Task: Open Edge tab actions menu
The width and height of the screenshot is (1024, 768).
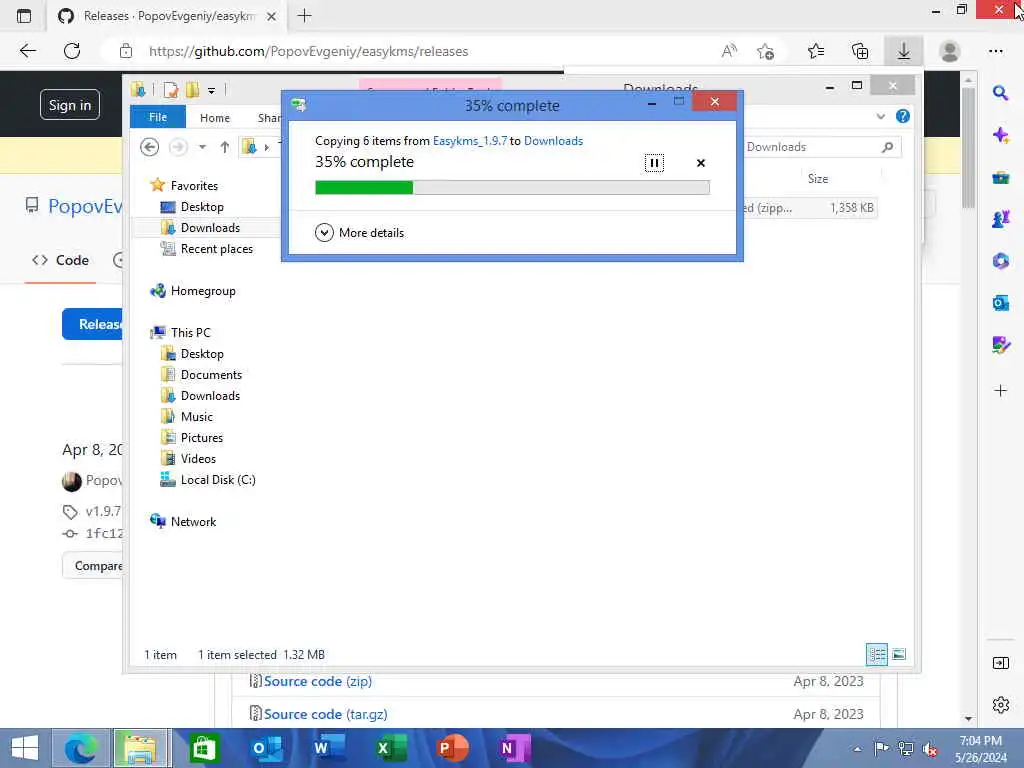Action: pos(24,16)
